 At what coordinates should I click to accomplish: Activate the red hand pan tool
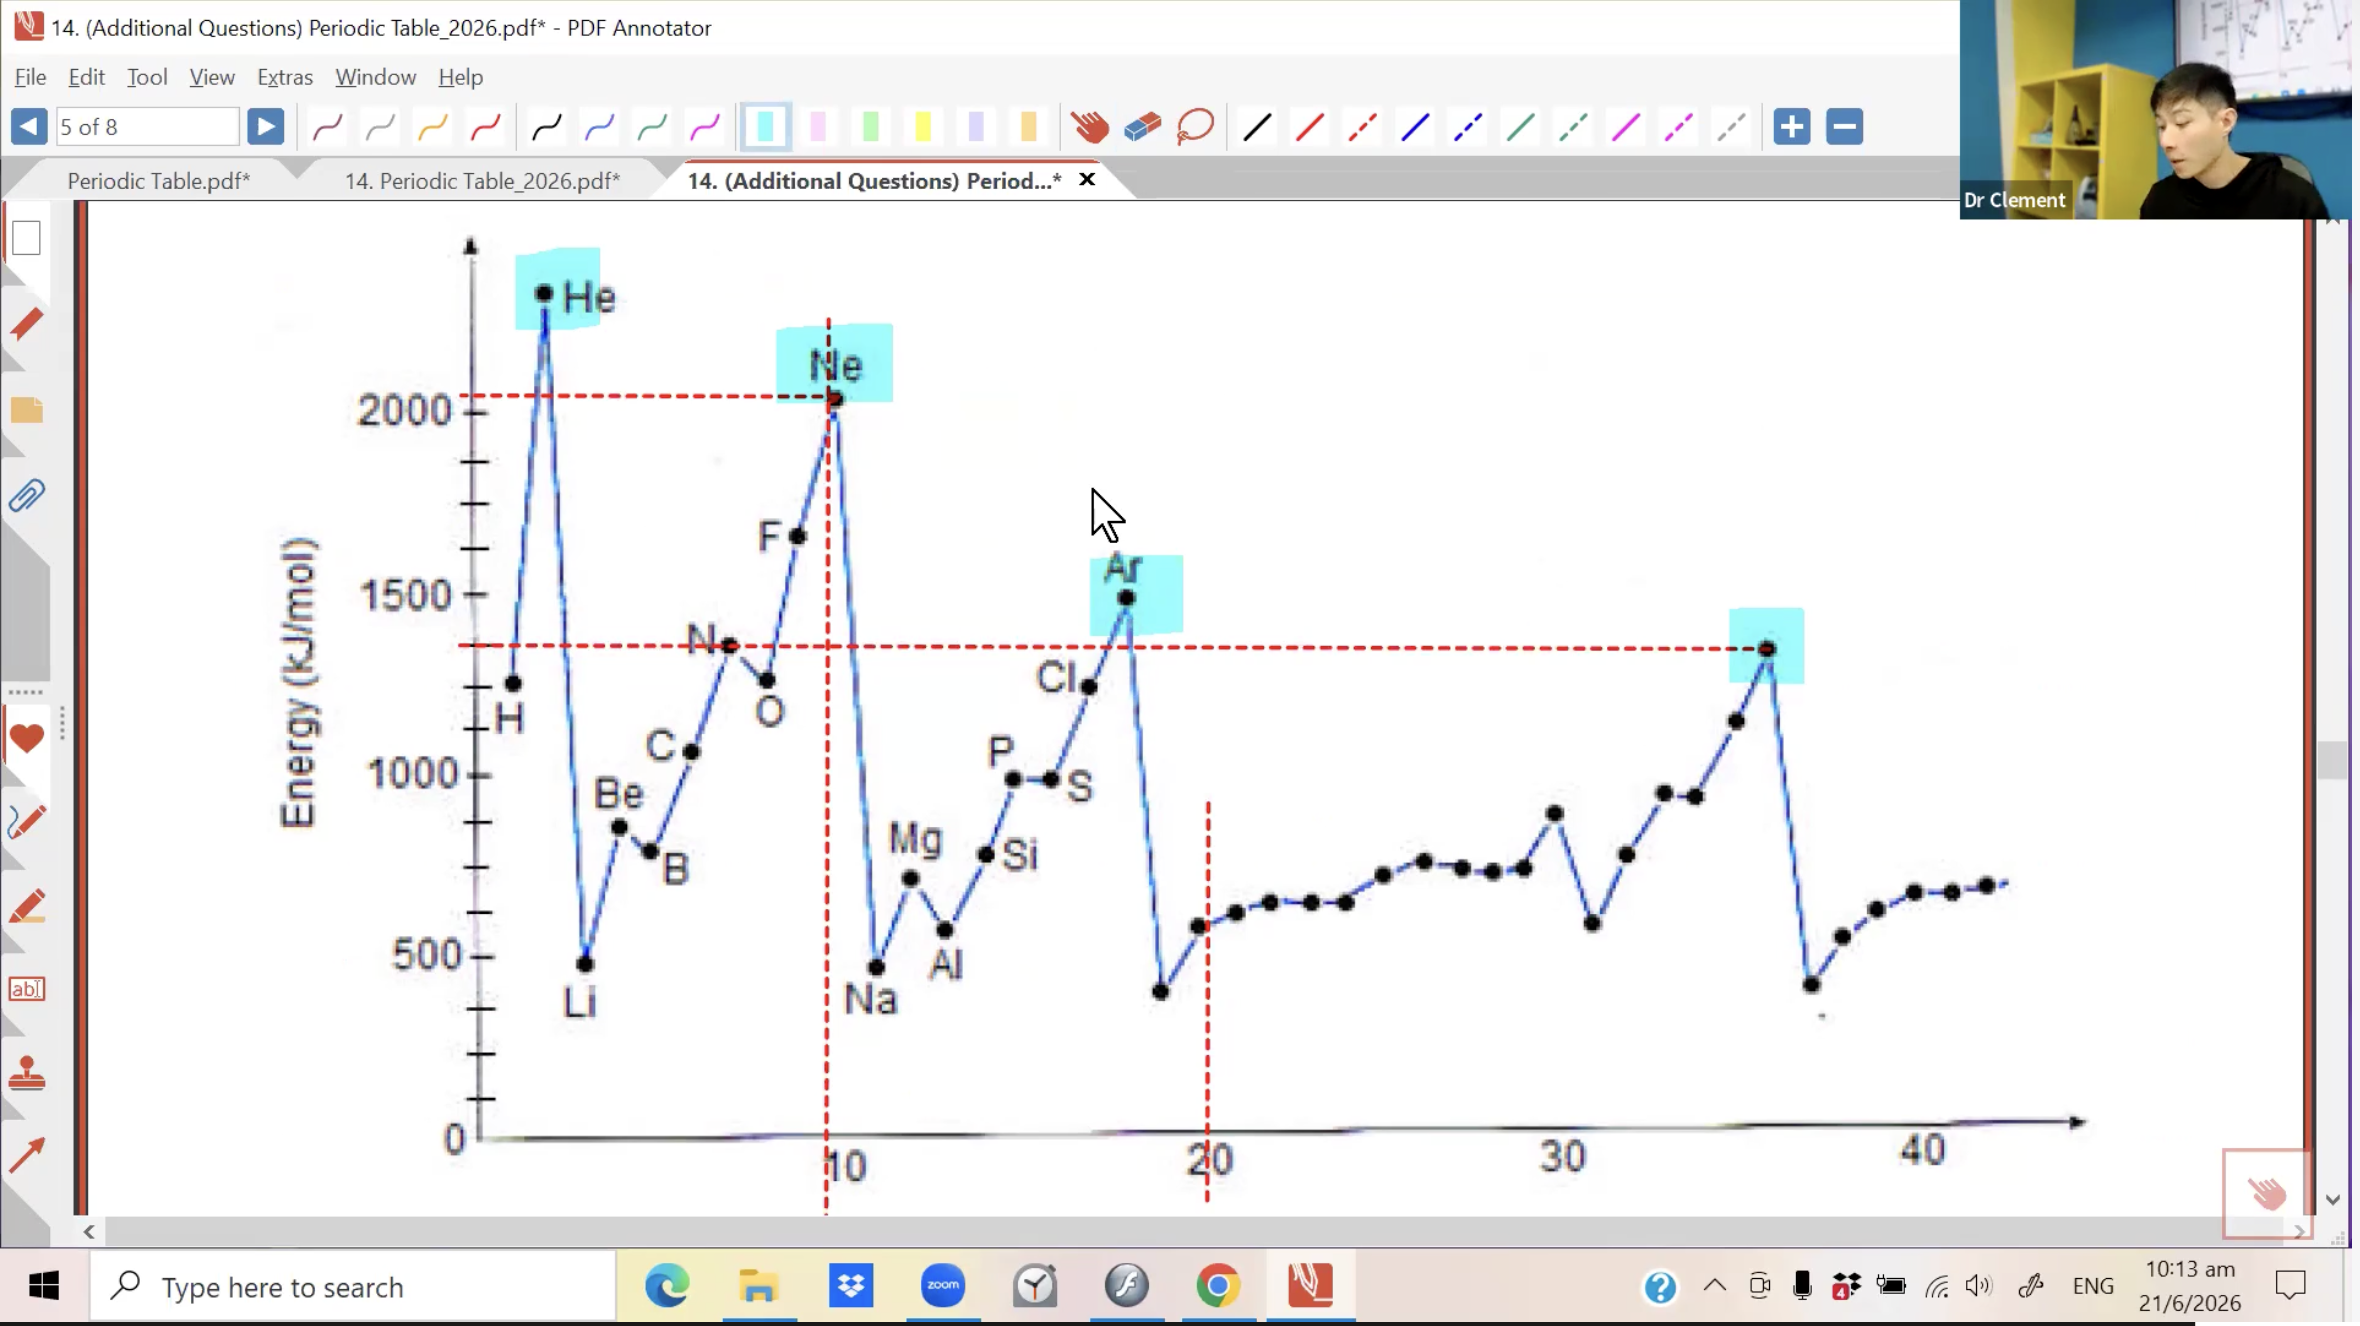[1089, 127]
